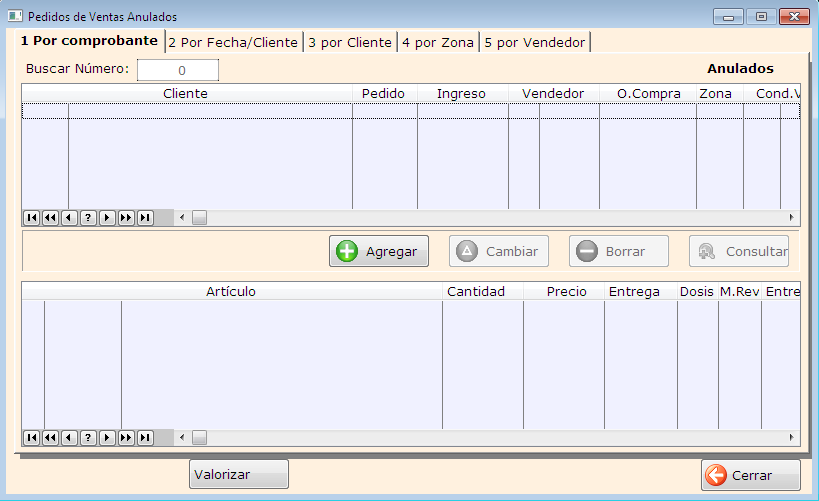Go to last record in lower articles grid
Image resolution: width=819 pixels, height=501 pixels.
(x=145, y=437)
